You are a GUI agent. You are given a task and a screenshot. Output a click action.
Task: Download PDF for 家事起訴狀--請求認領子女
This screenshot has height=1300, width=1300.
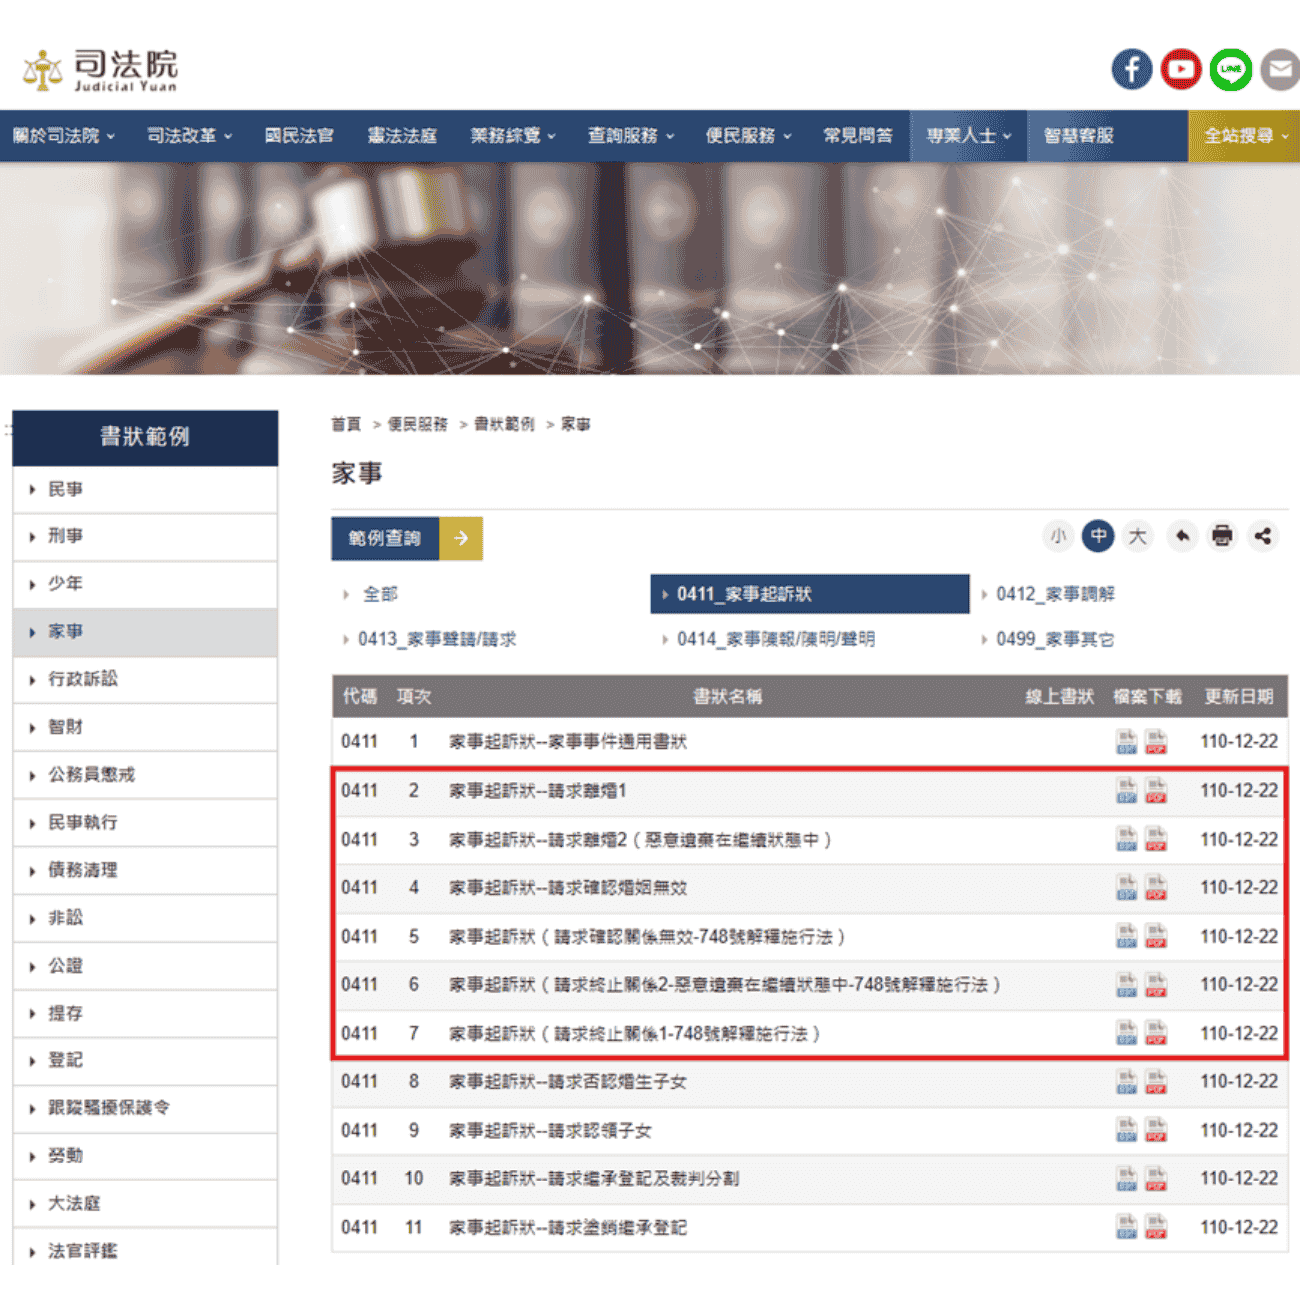(1156, 1130)
